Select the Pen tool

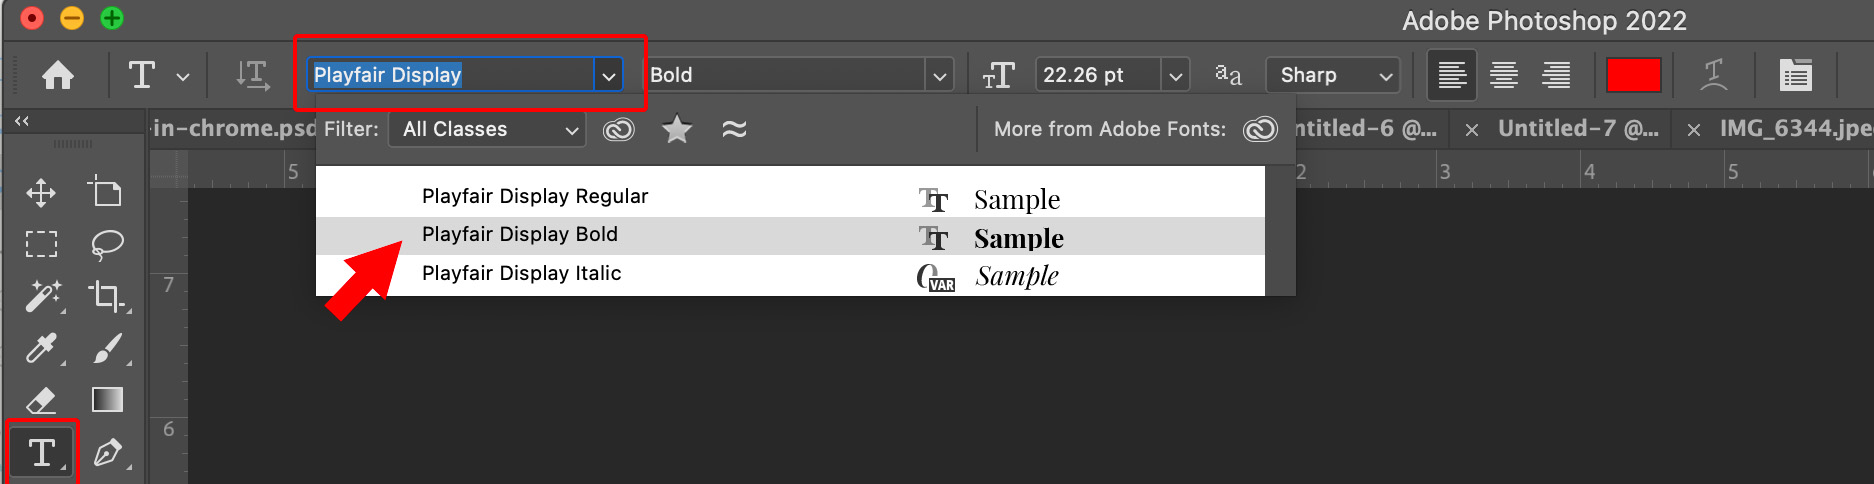pyautogui.click(x=108, y=453)
